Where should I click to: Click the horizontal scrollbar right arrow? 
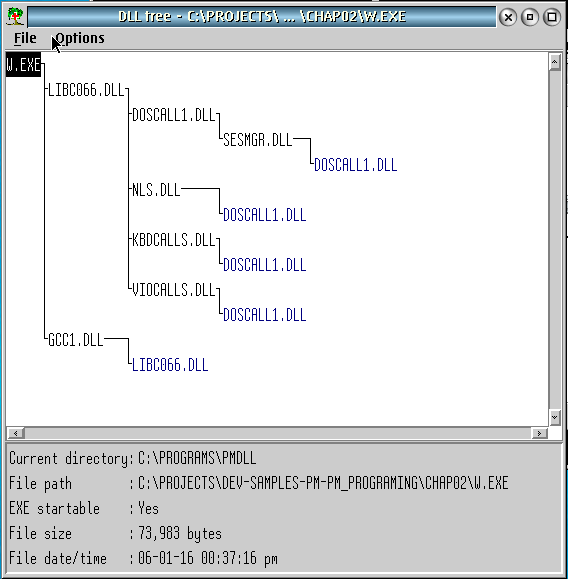click(539, 433)
